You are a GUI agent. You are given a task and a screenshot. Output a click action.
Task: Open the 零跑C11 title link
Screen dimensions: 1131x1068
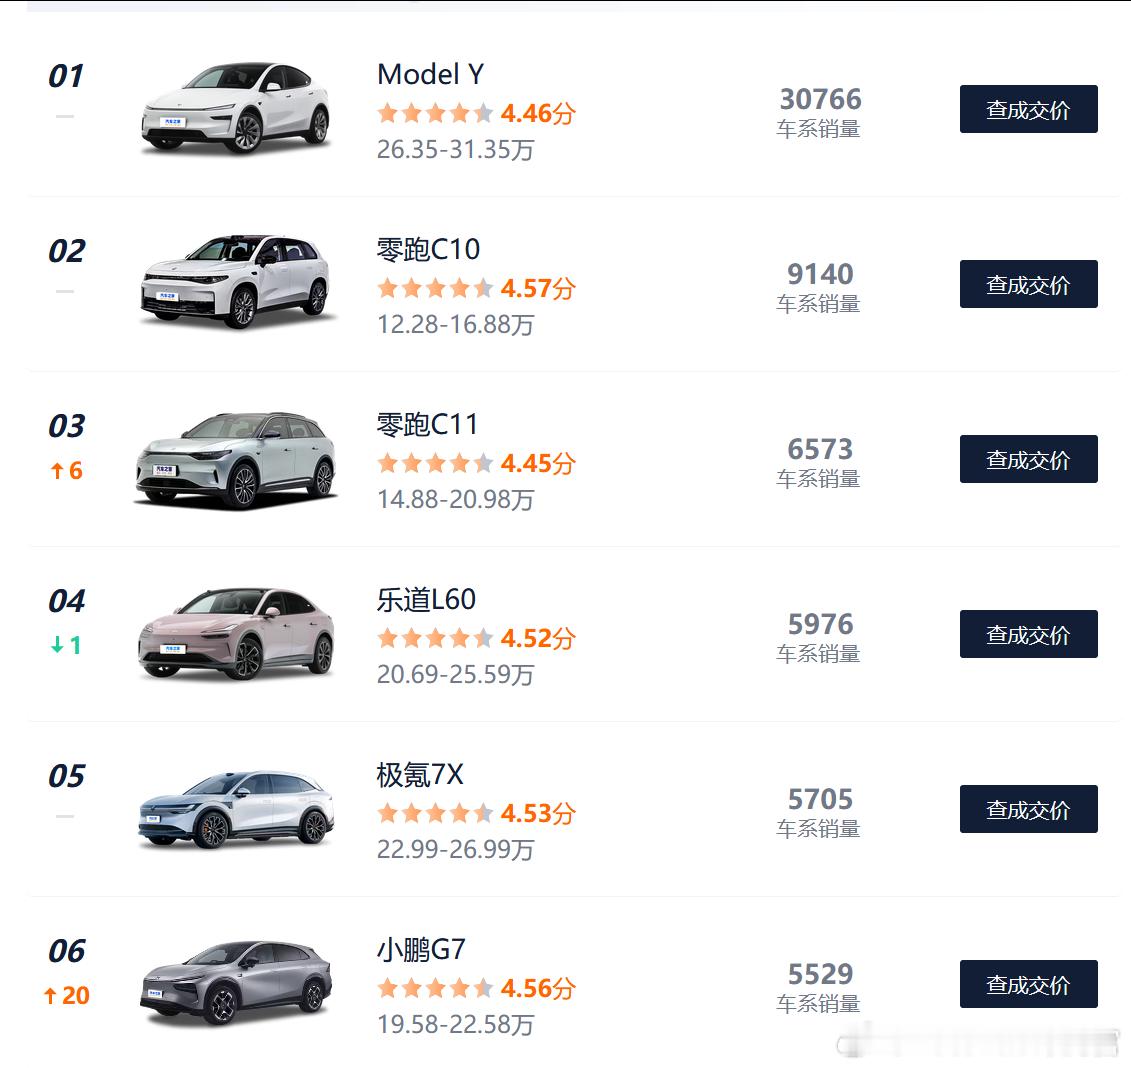tap(427, 424)
